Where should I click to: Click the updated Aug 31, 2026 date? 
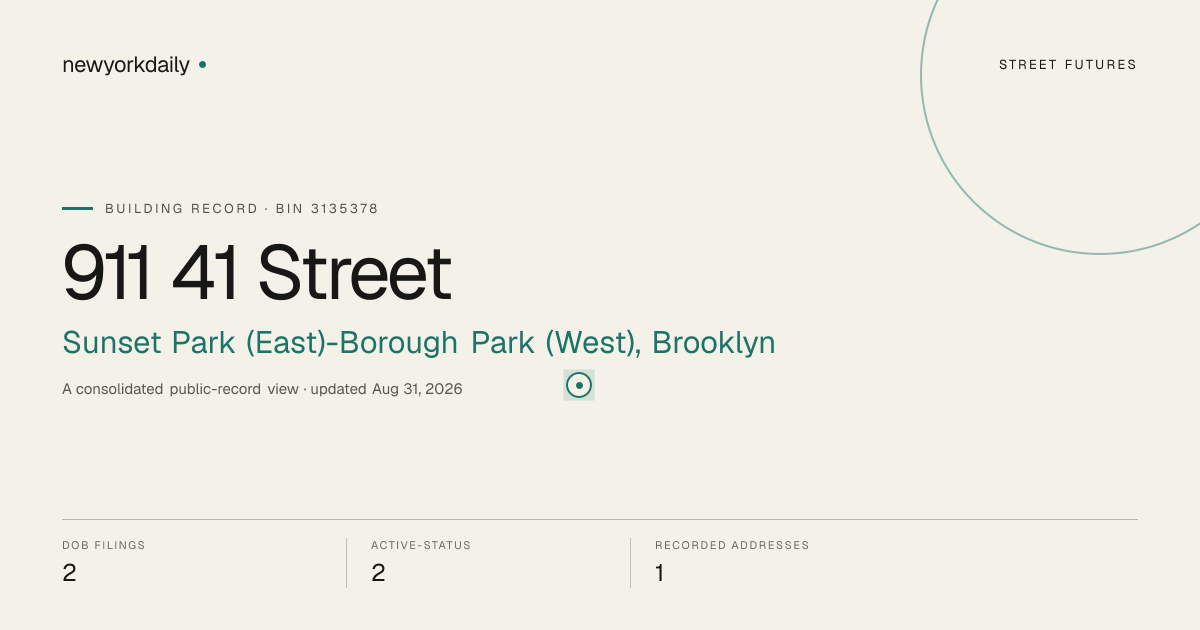(x=386, y=389)
